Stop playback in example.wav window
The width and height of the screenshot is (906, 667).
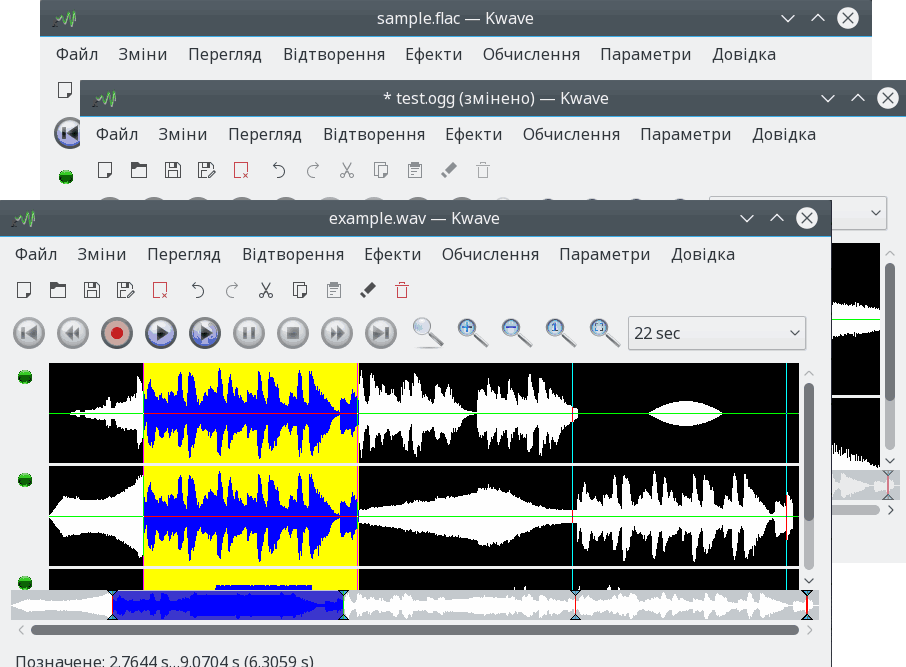coord(293,333)
